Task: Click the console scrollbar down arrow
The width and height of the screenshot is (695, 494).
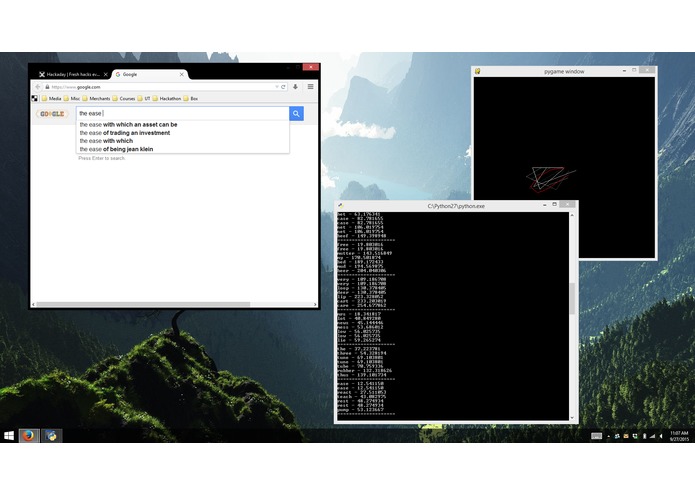Action: point(572,417)
